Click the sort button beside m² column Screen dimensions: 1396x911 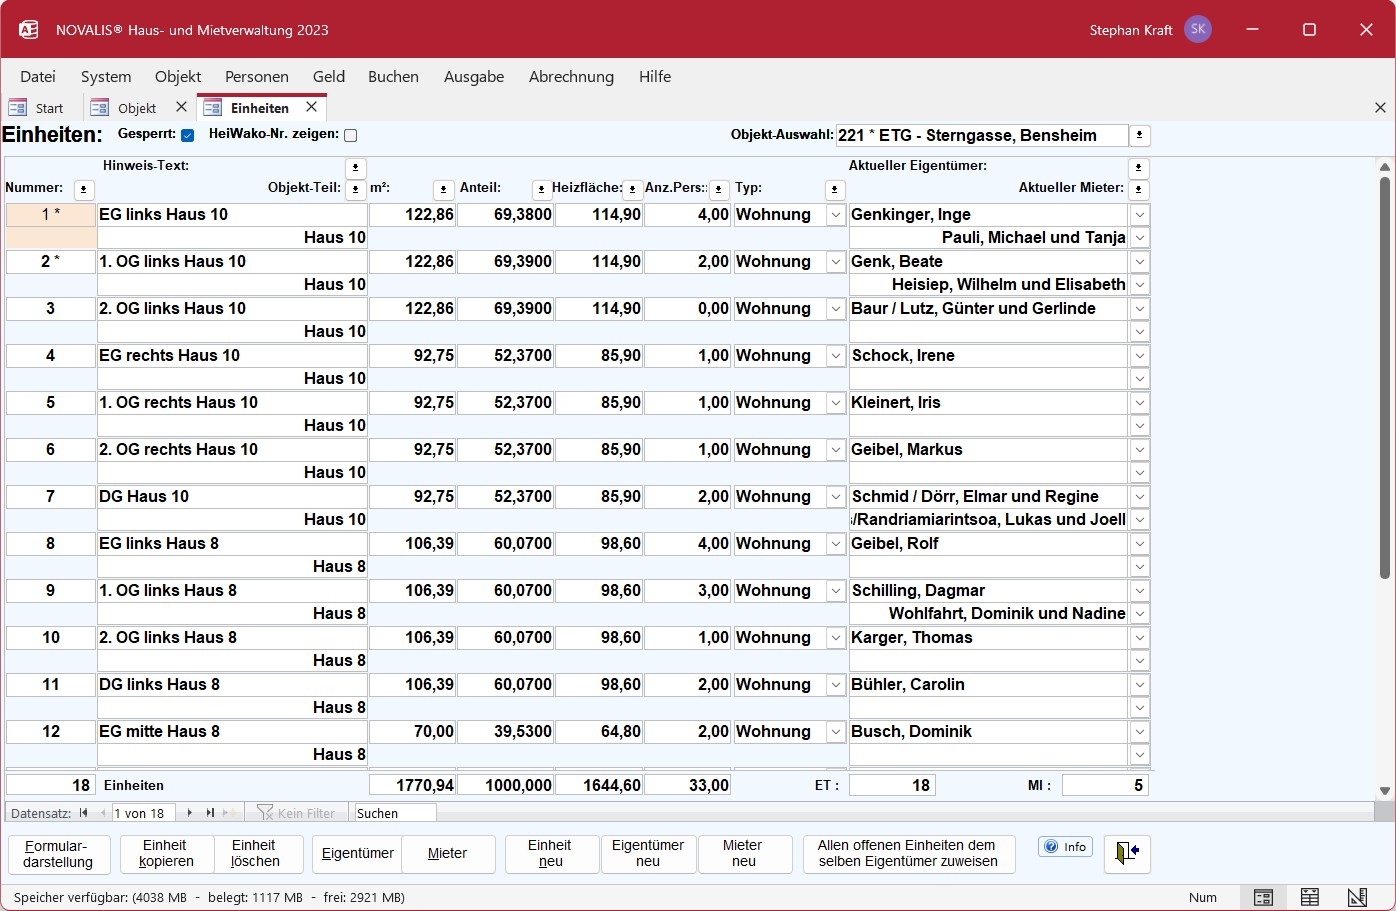coord(444,189)
